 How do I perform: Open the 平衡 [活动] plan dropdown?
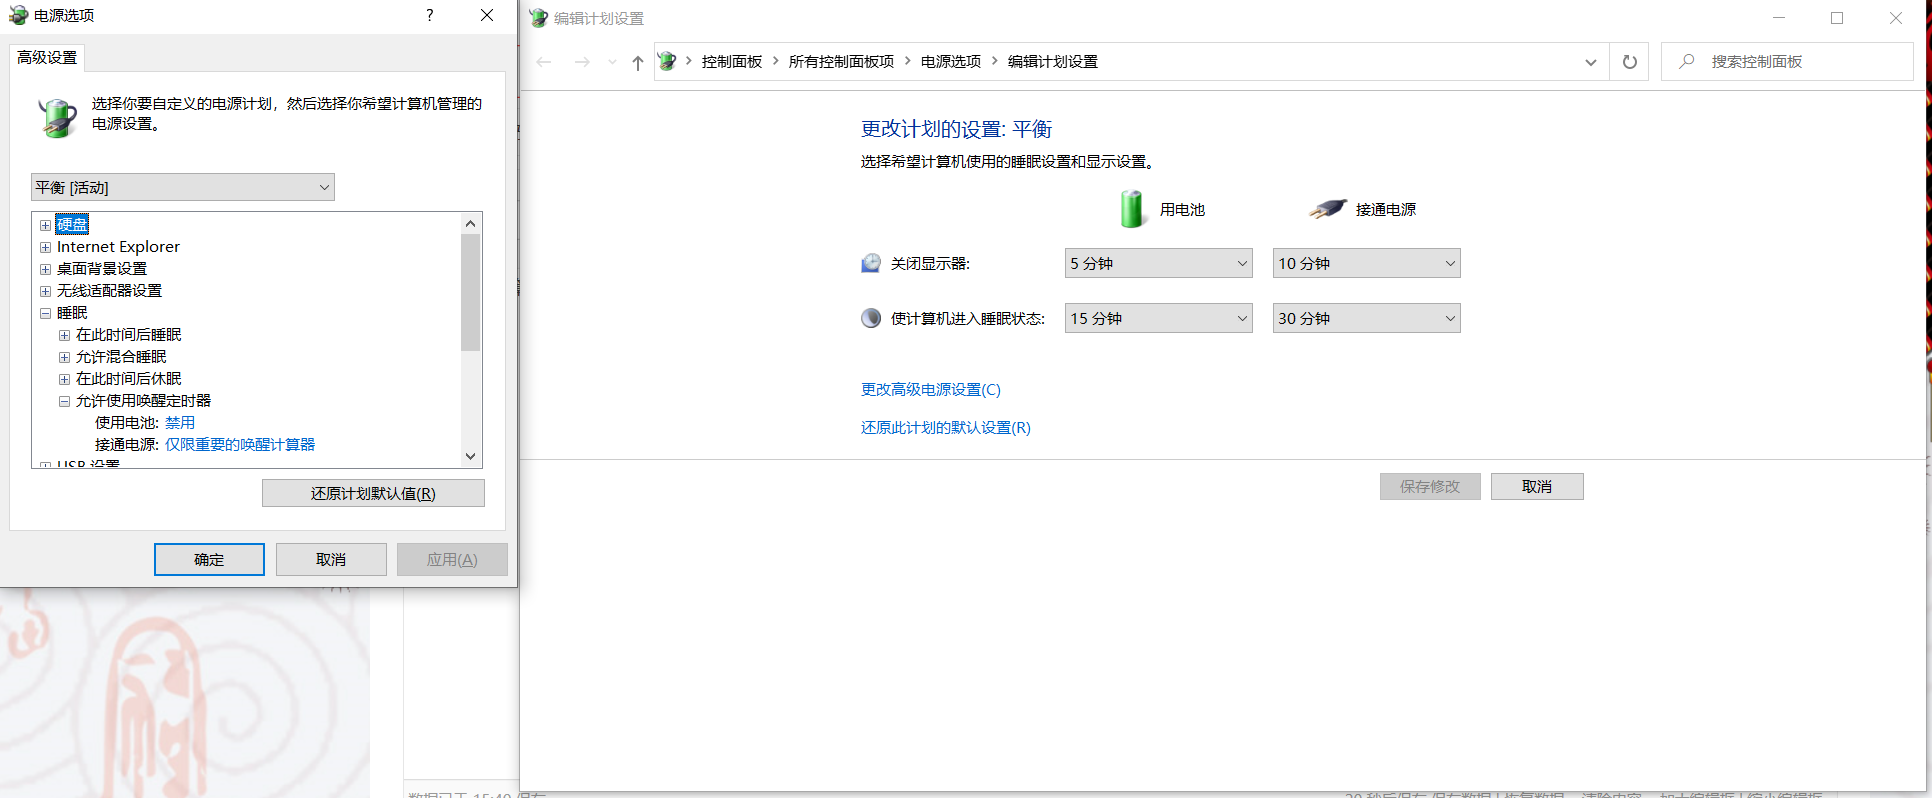pos(183,187)
